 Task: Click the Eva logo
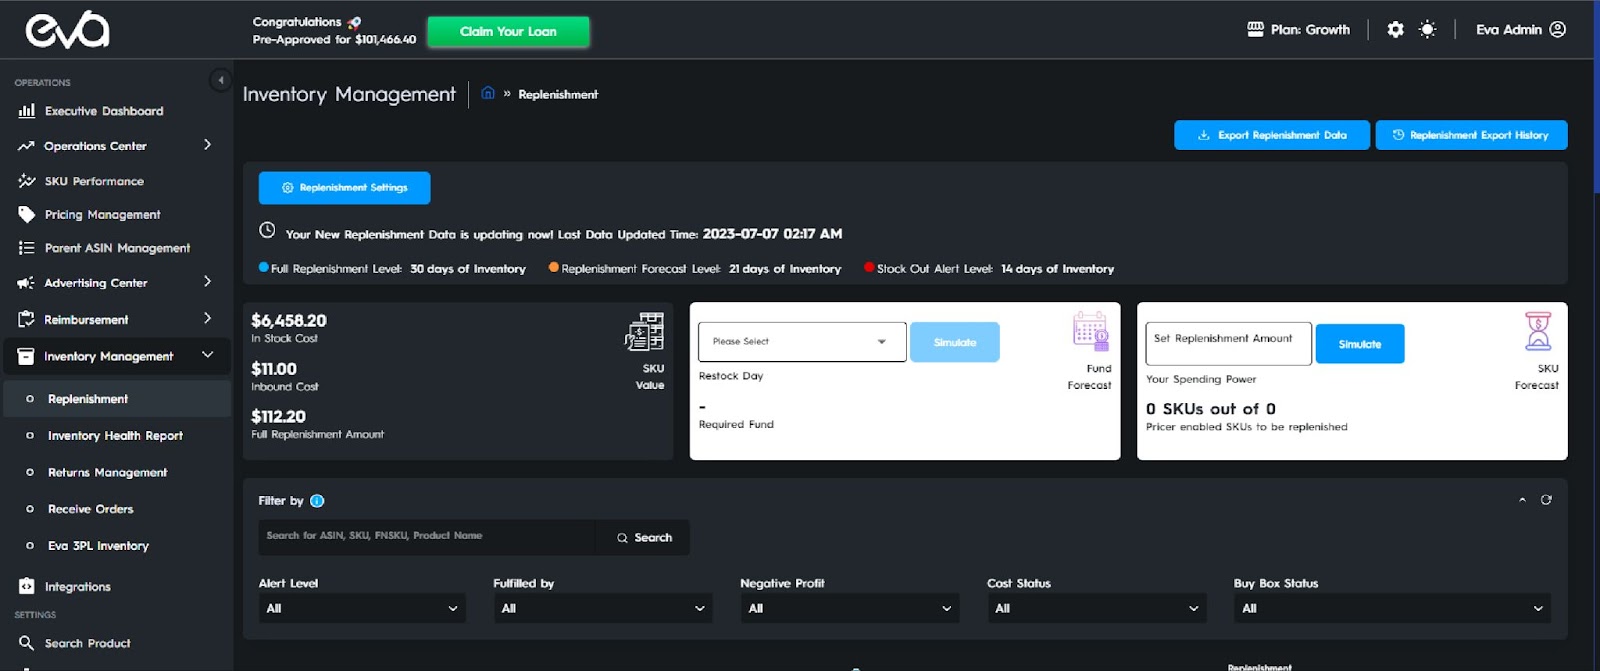click(x=67, y=30)
